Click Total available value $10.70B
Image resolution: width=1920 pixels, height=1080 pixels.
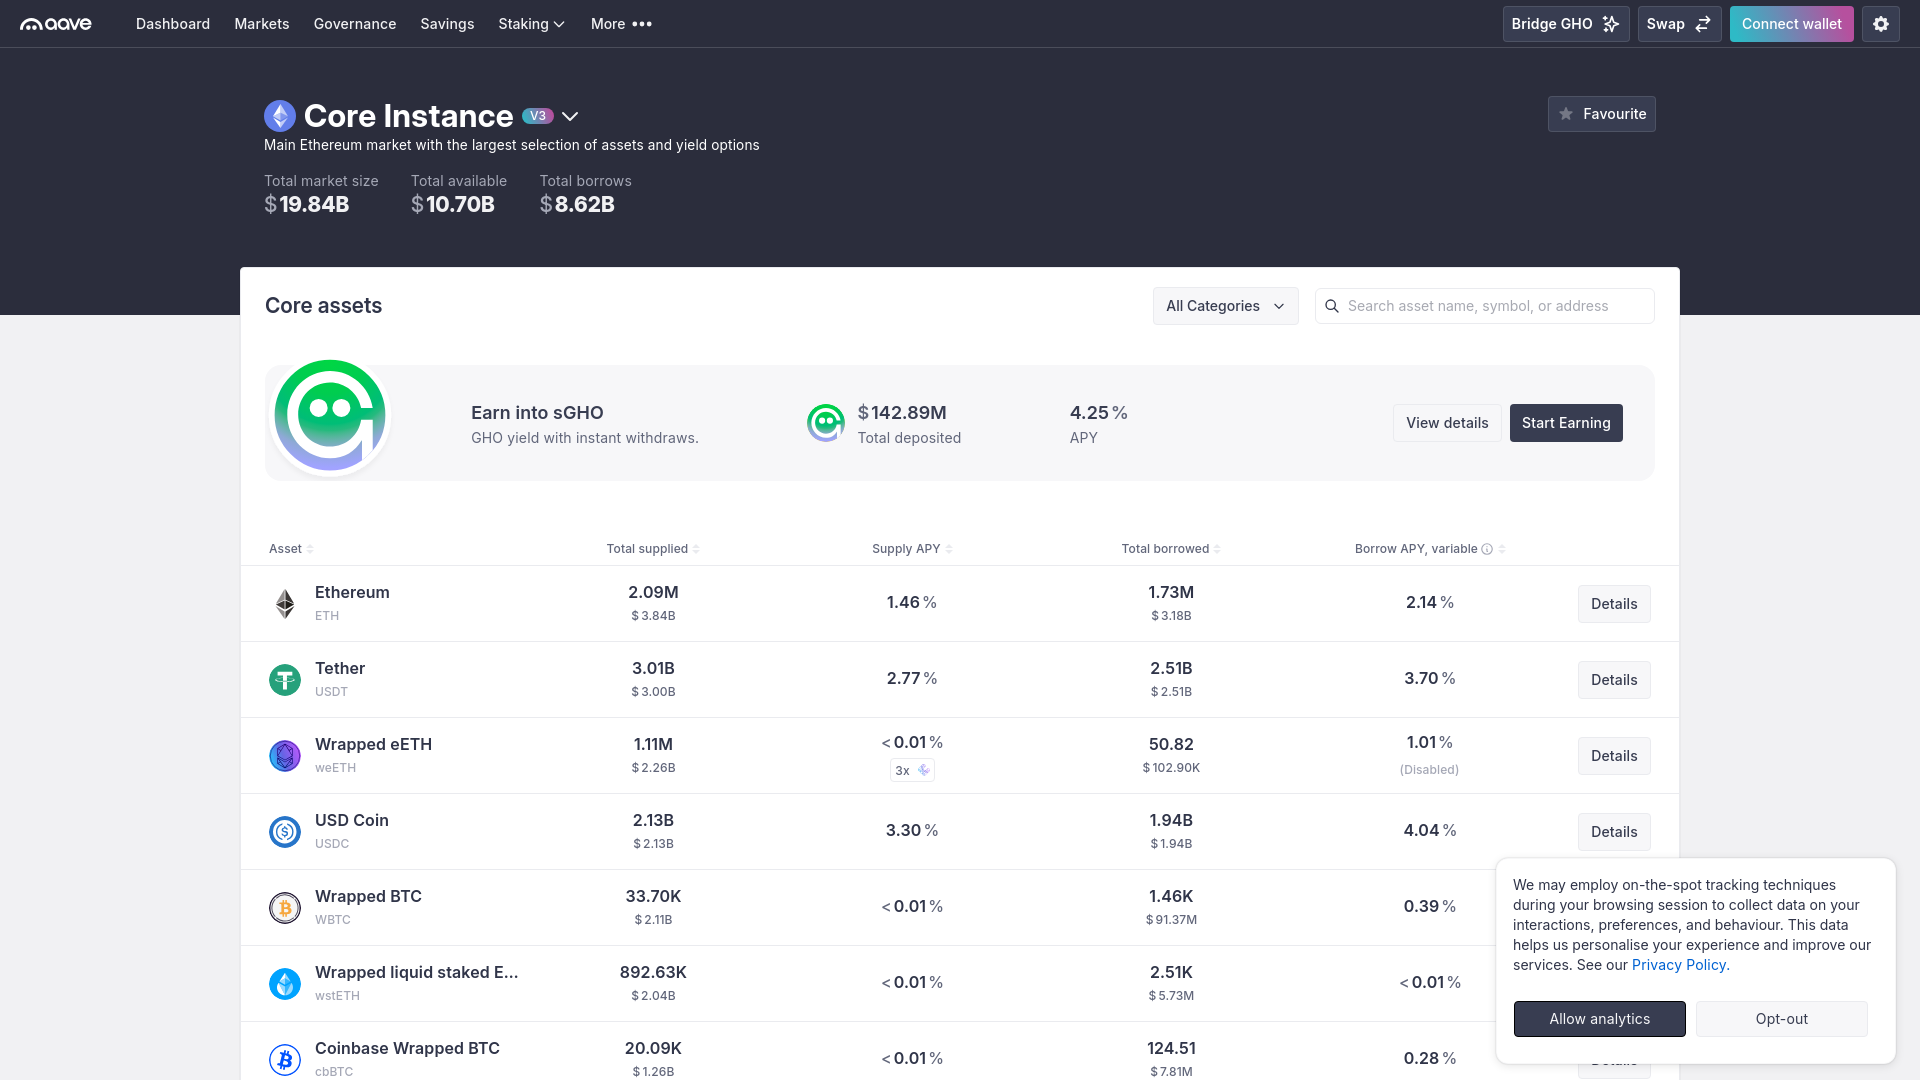453,205
